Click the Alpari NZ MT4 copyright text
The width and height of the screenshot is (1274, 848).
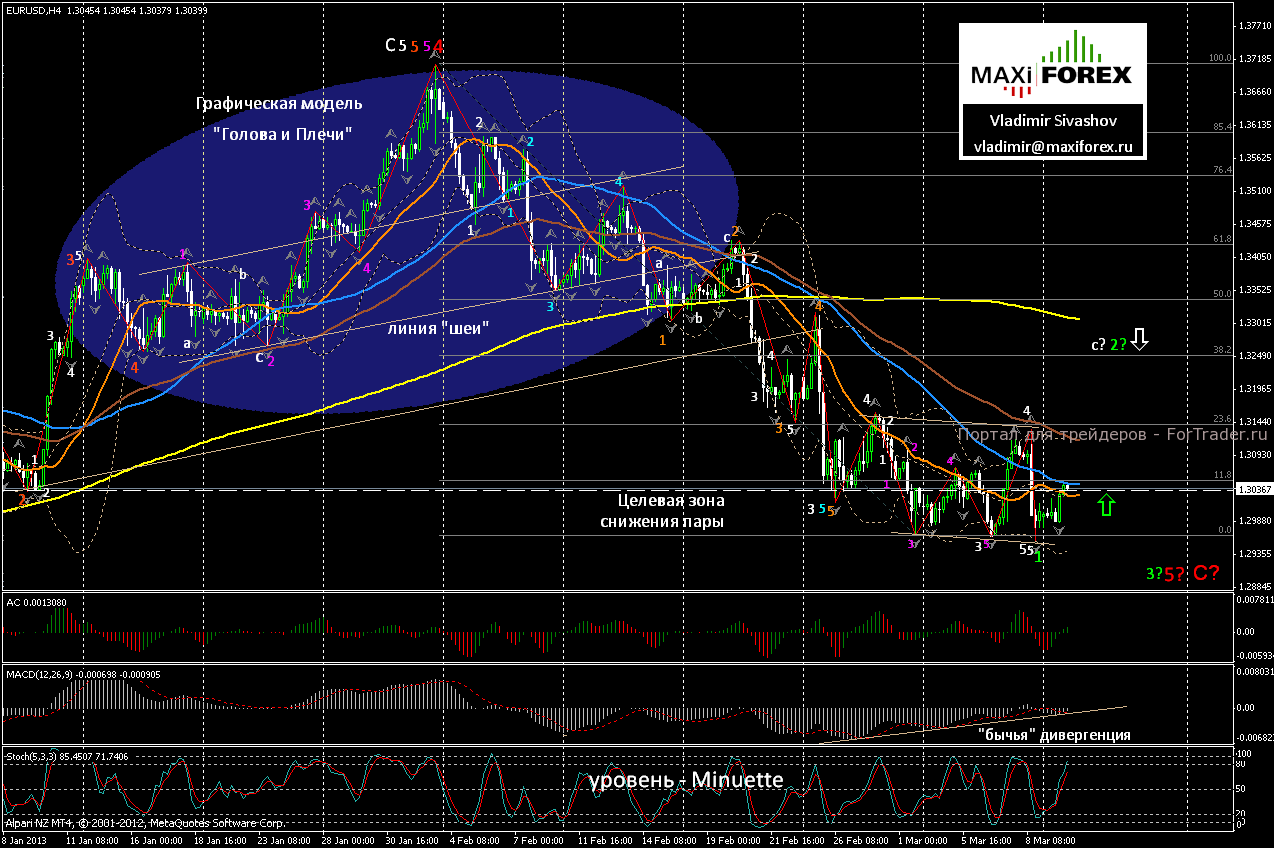pyautogui.click(x=145, y=824)
